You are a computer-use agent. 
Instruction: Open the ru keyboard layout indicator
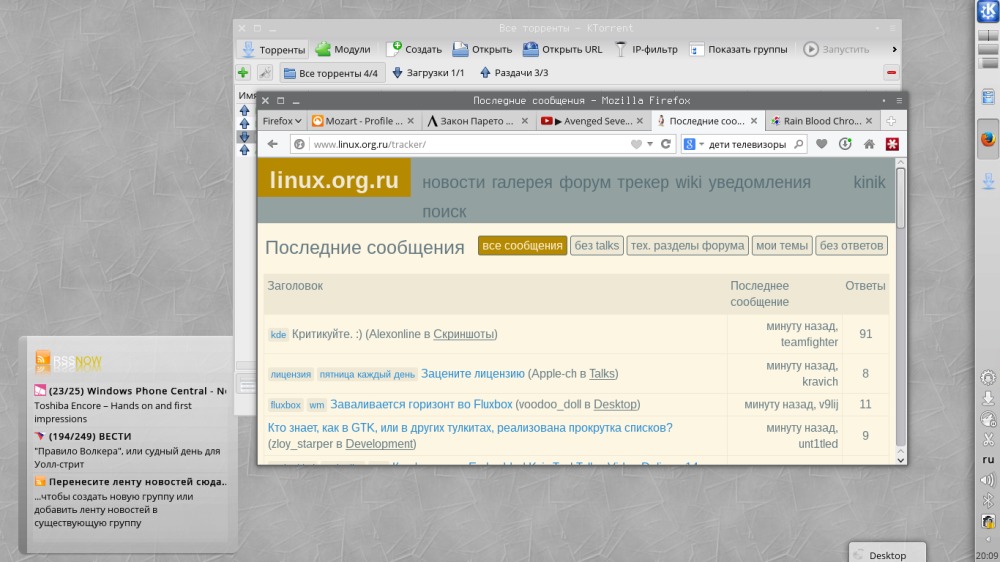988,459
